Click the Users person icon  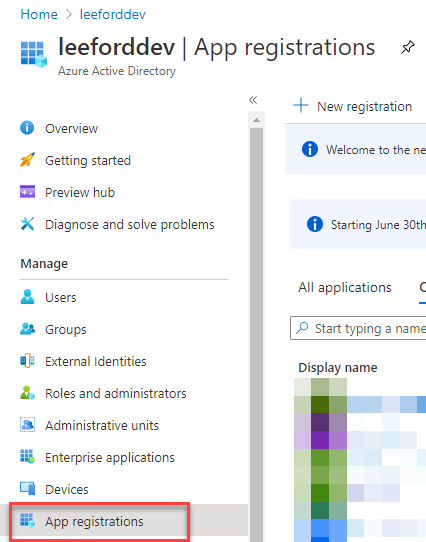tap(27, 297)
